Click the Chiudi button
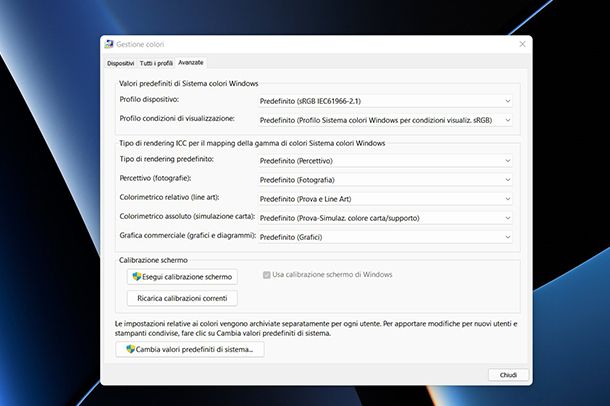610x406 pixels. [x=508, y=375]
